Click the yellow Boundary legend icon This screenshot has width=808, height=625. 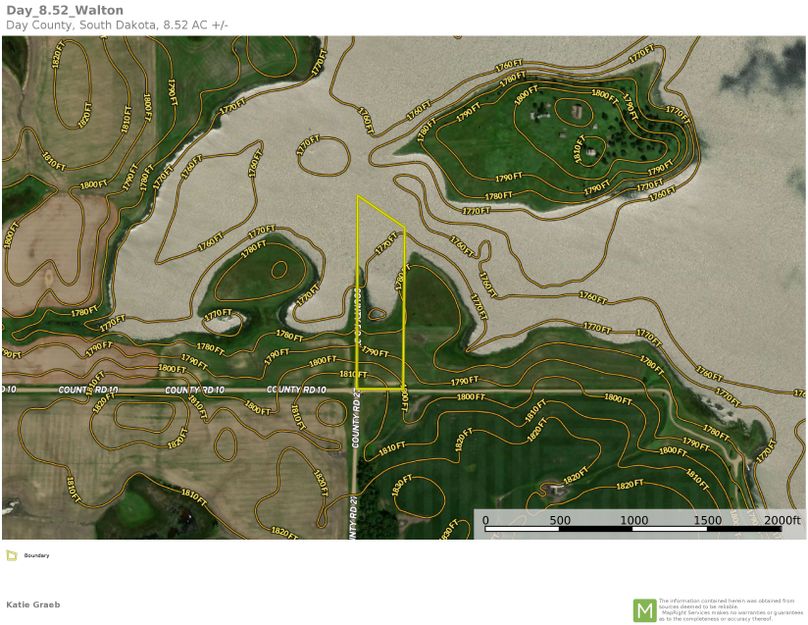point(11,555)
